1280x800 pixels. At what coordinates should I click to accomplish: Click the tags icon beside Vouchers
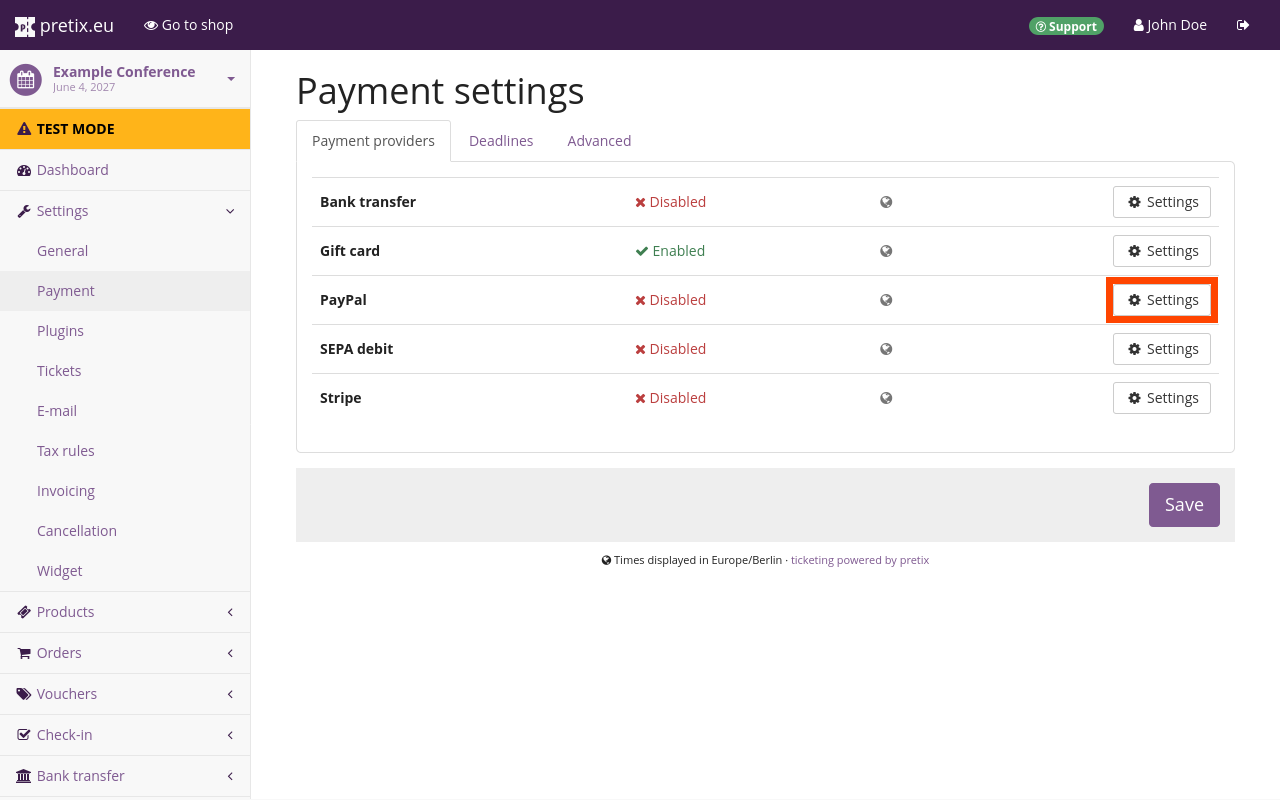tap(24, 694)
